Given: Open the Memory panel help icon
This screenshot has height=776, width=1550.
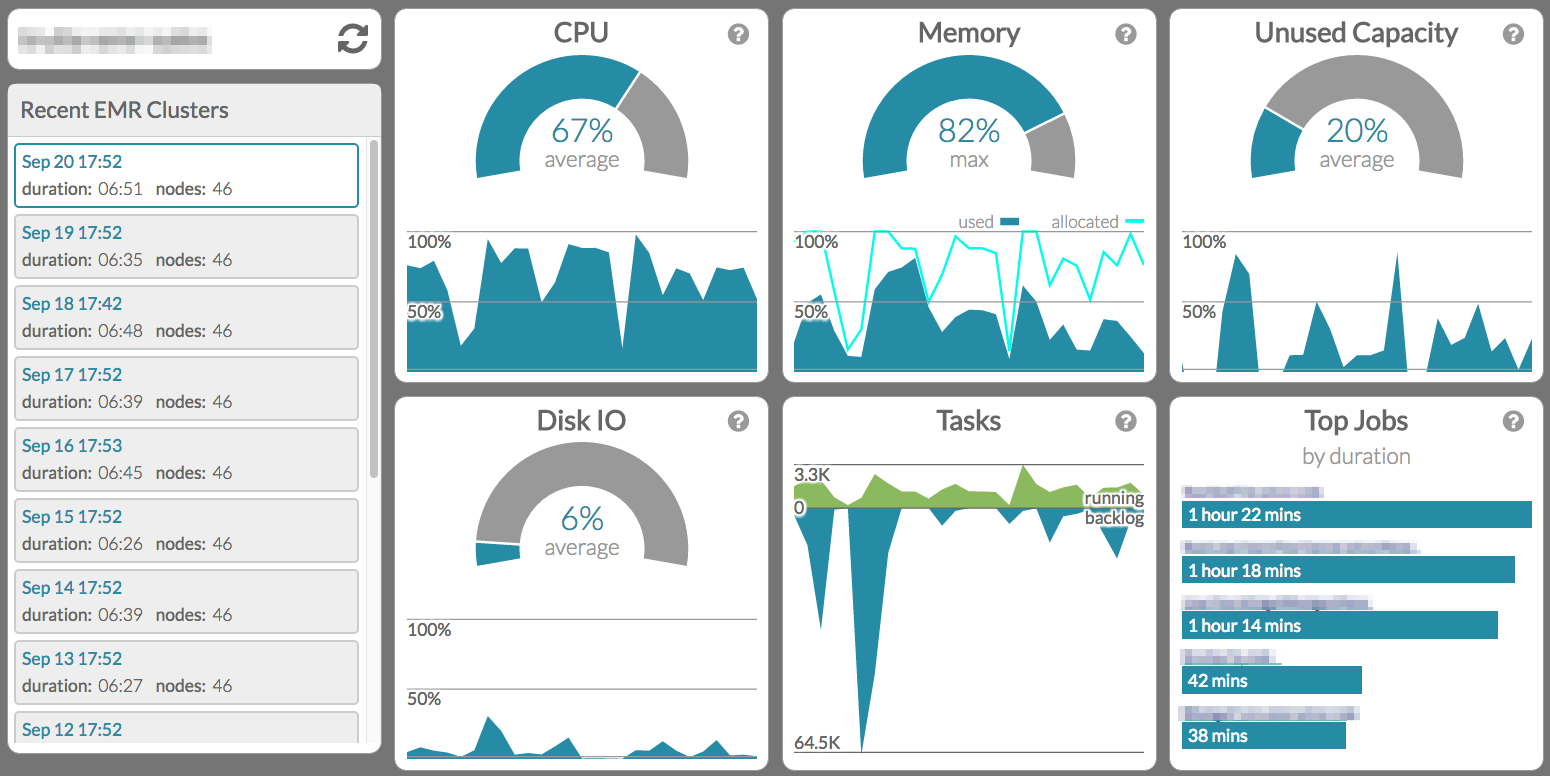Looking at the screenshot, I should [x=1126, y=34].
